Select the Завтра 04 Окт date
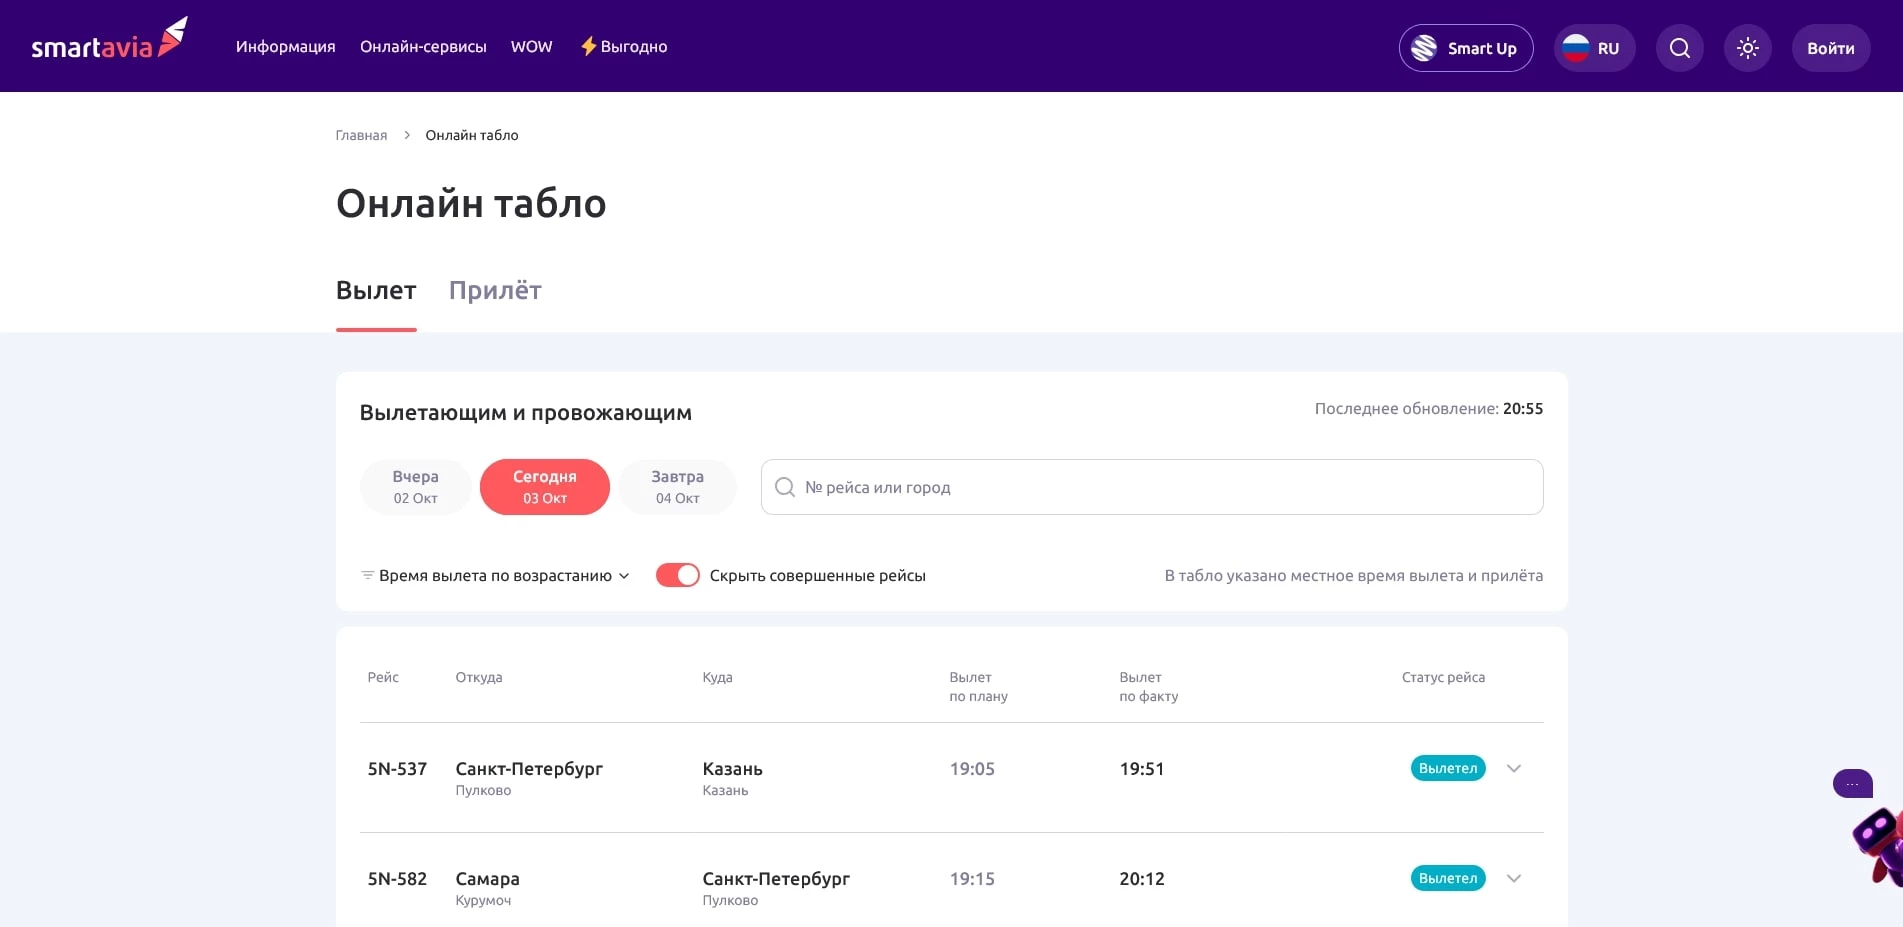This screenshot has height=927, width=1903. point(677,487)
